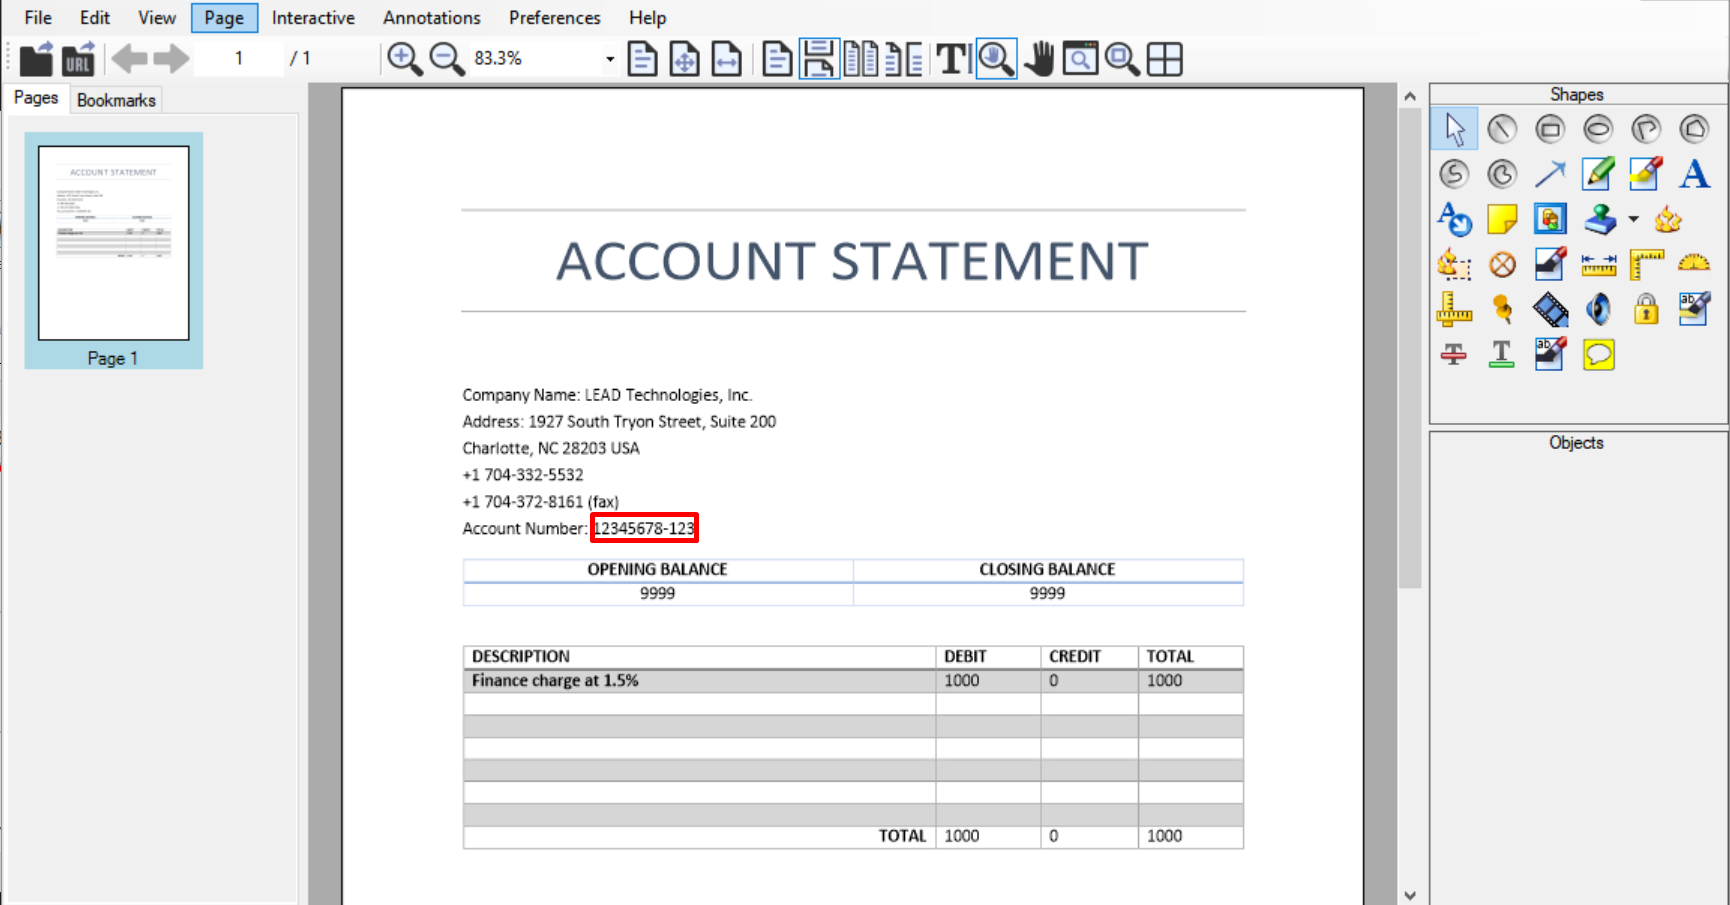Select the Page 1 thumbnail

(112, 245)
